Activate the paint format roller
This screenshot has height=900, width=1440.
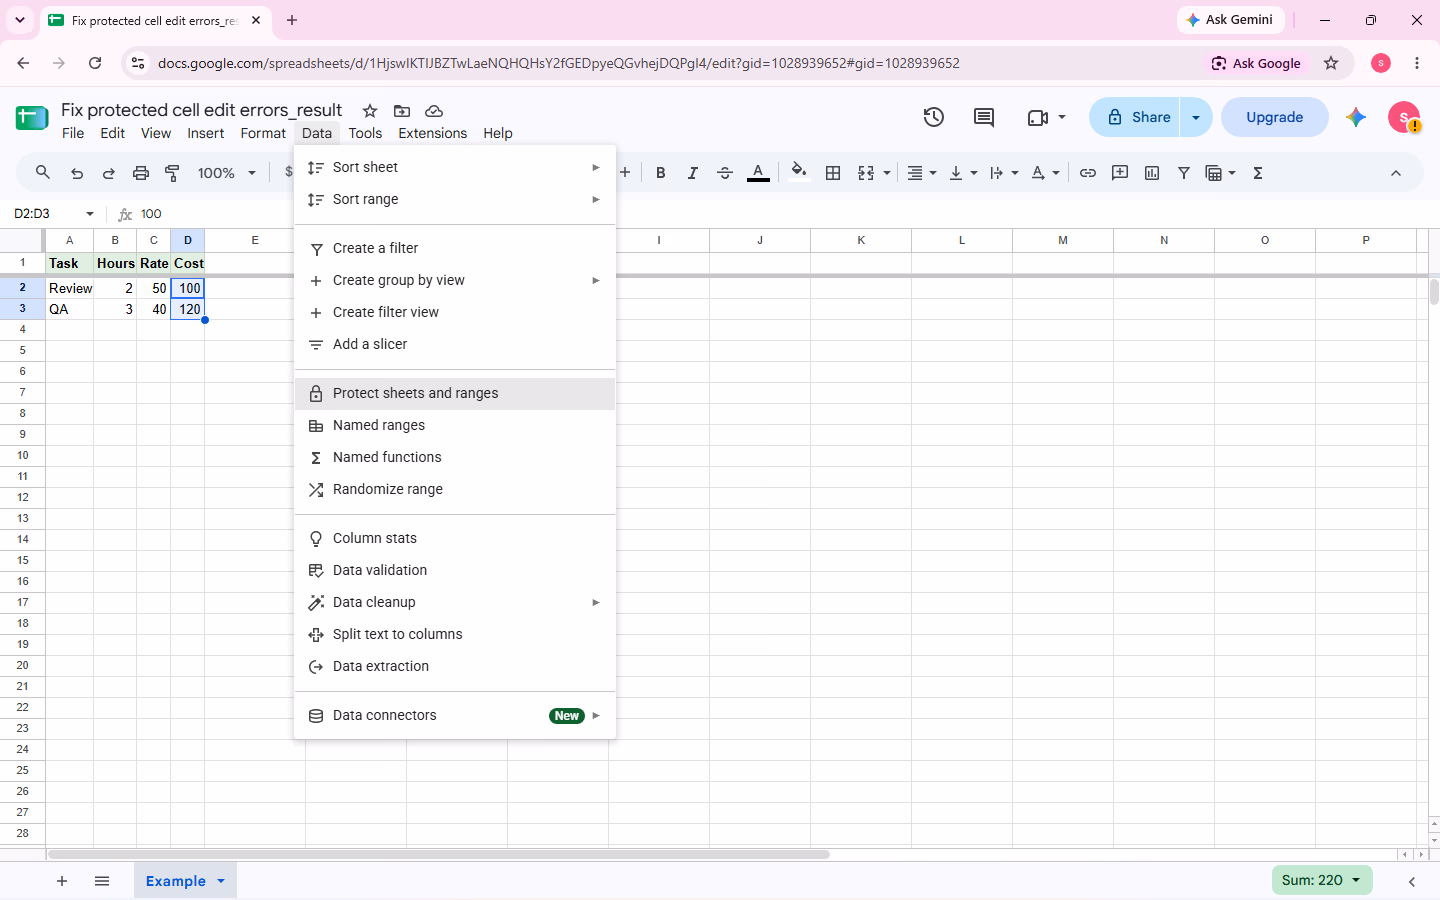[x=173, y=173]
